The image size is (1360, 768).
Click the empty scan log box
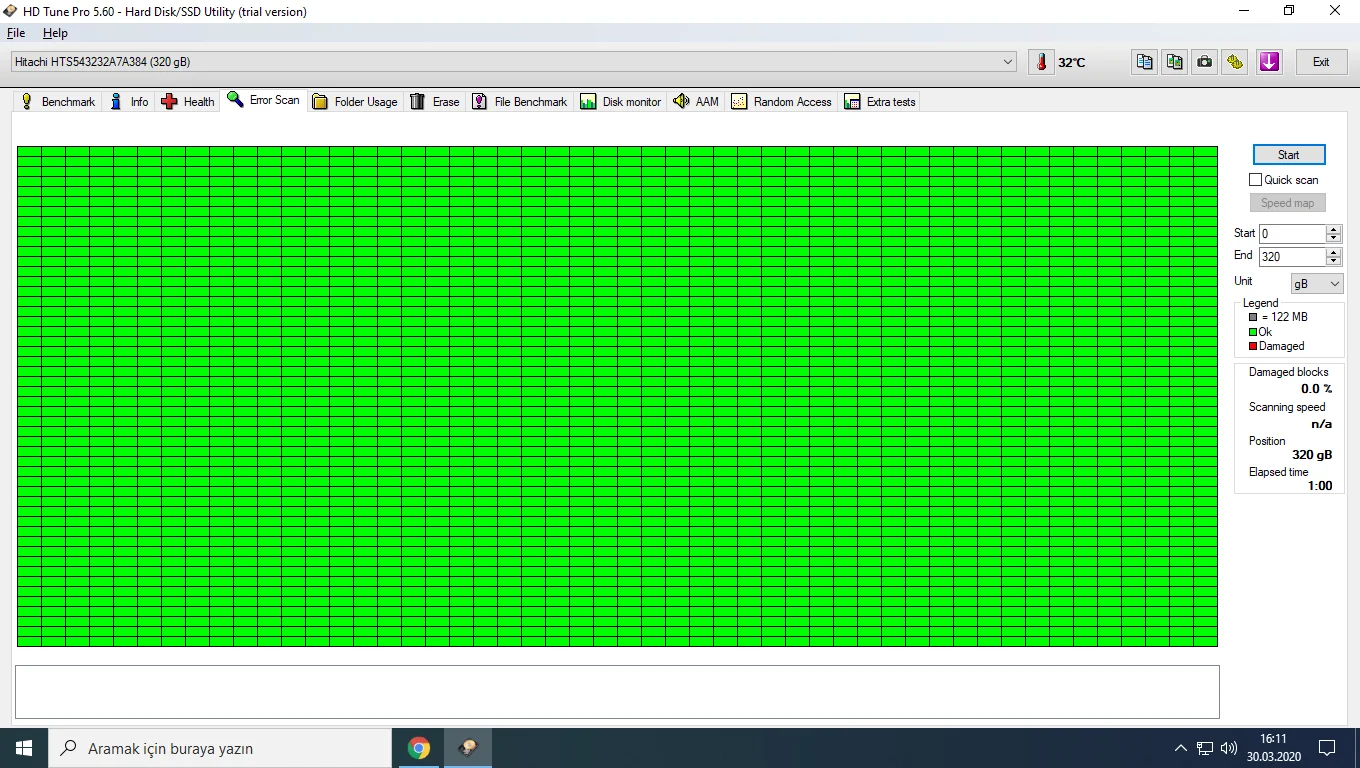(x=617, y=692)
